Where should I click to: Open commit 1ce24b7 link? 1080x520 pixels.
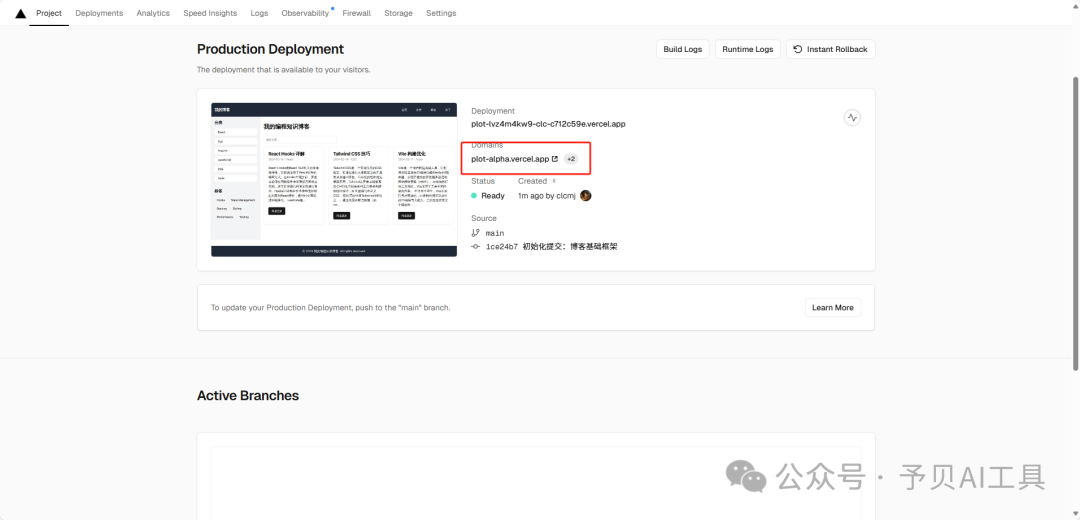501,247
